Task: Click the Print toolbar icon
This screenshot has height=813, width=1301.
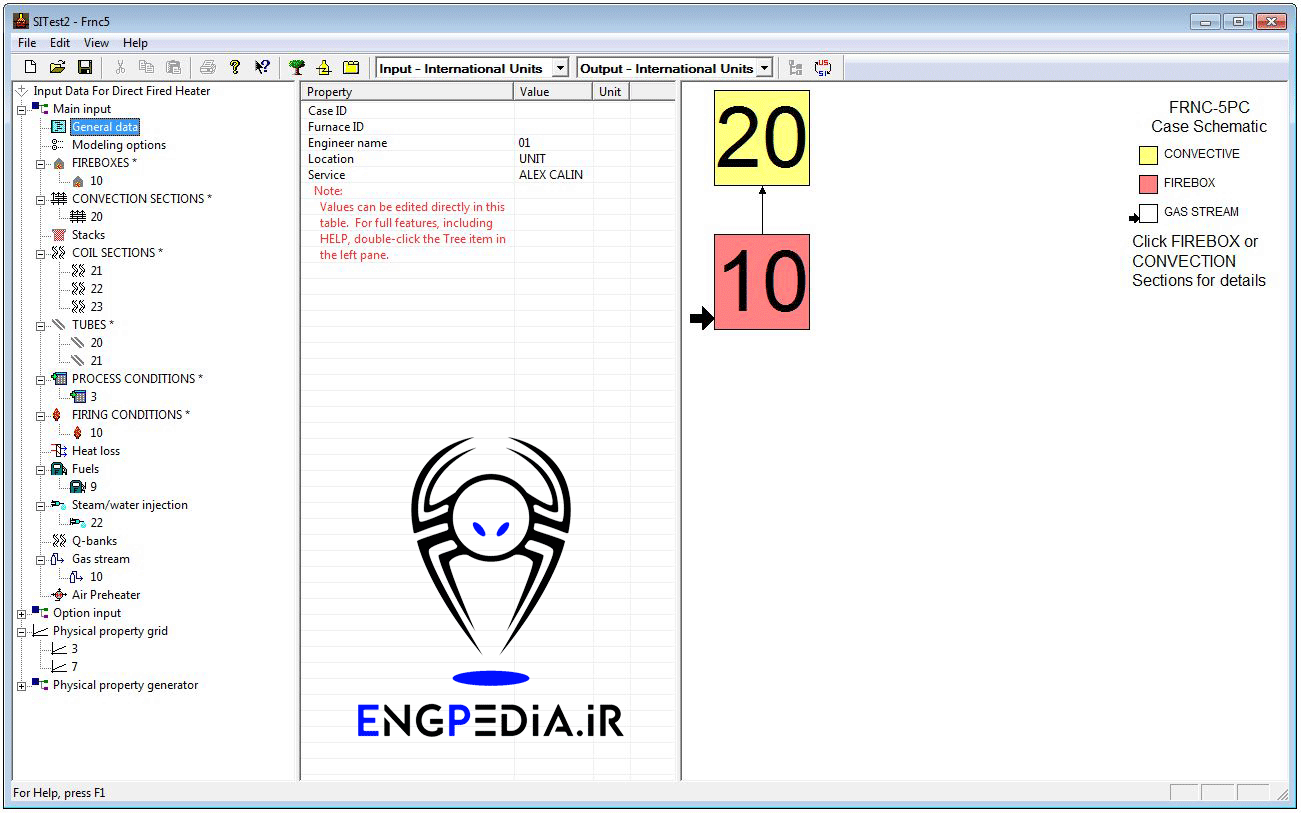Action: [x=208, y=67]
